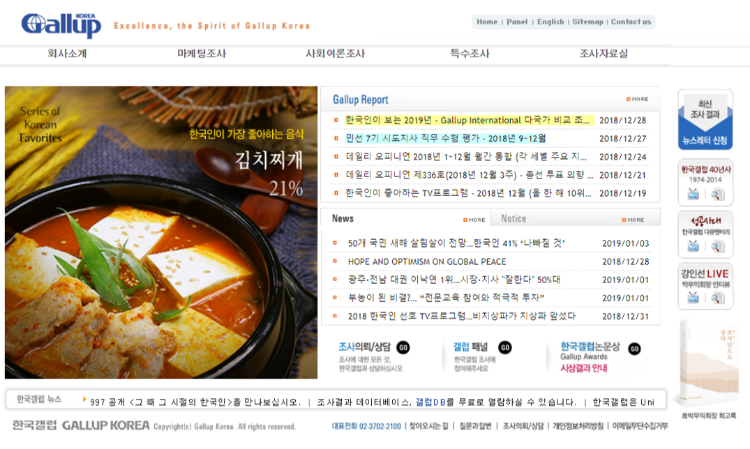The height and width of the screenshot is (449, 750).
Task: Switch to the Notice tab
Action: click(514, 219)
